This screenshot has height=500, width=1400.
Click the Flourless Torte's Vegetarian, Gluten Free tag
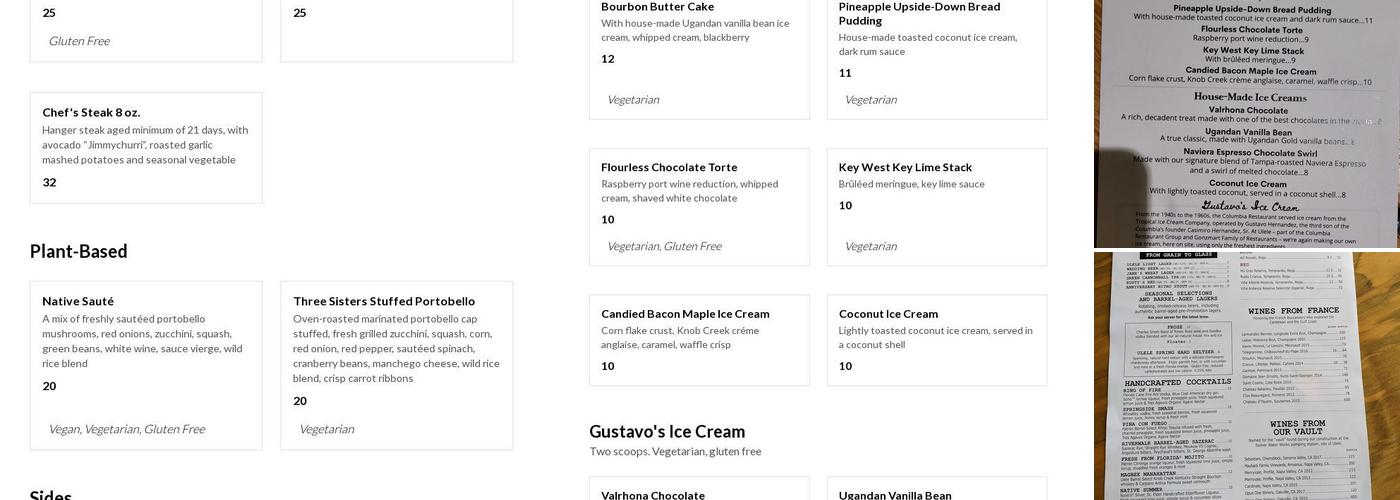(x=664, y=246)
